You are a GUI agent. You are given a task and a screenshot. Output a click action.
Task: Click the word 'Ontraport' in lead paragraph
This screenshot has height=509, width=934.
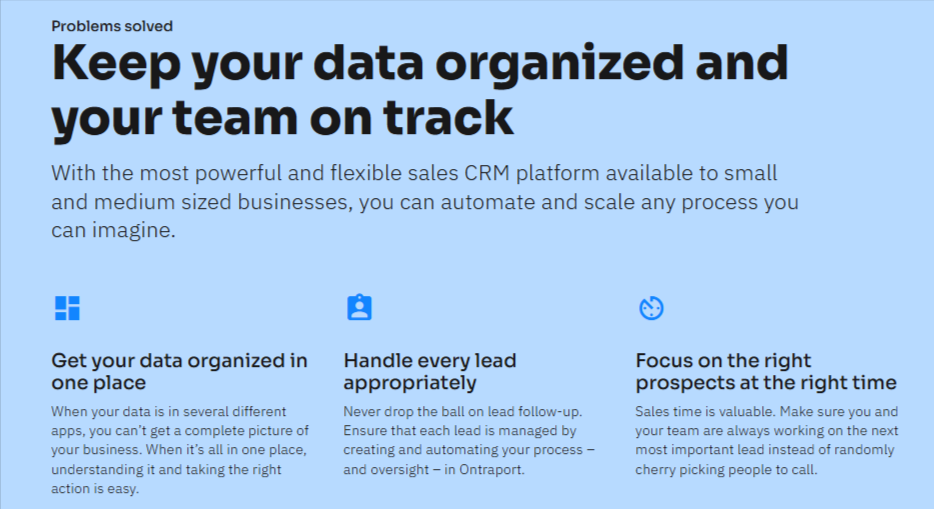pos(490,470)
